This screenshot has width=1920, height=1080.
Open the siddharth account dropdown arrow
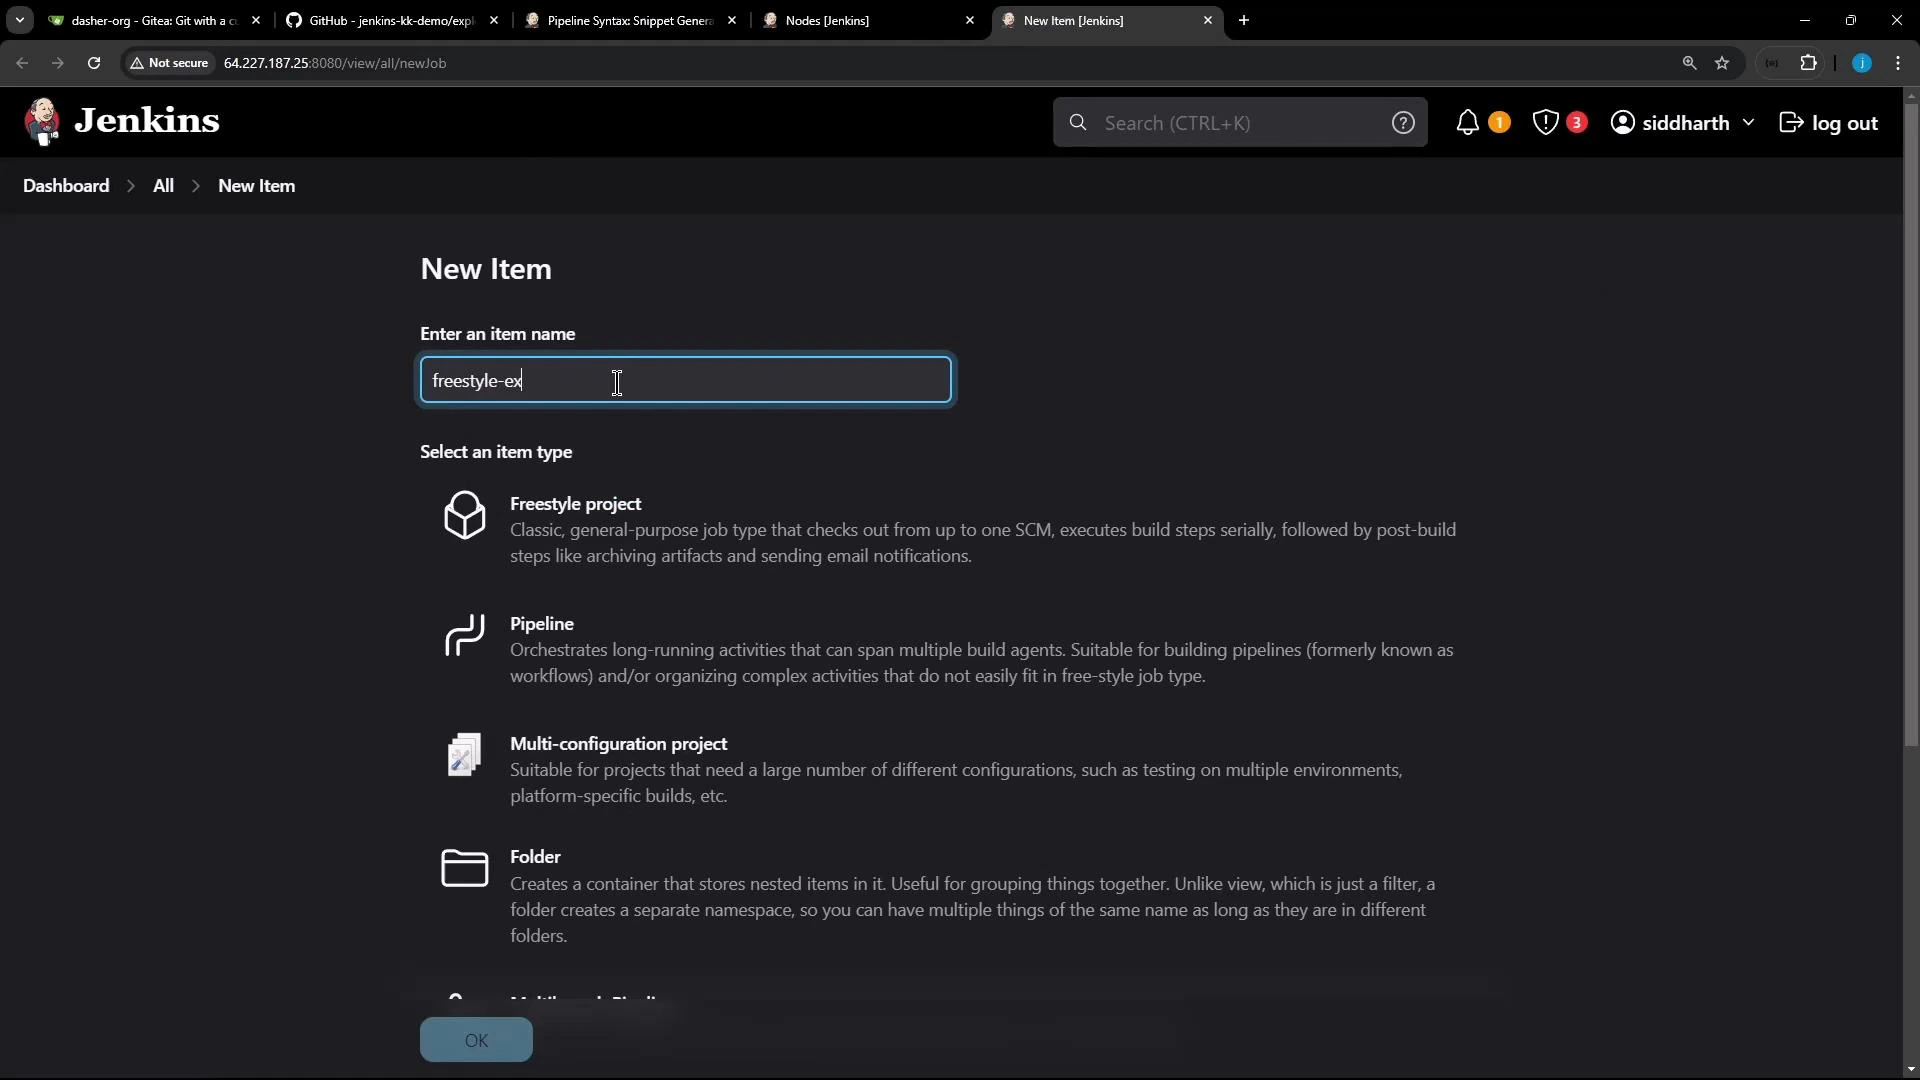tap(1750, 122)
